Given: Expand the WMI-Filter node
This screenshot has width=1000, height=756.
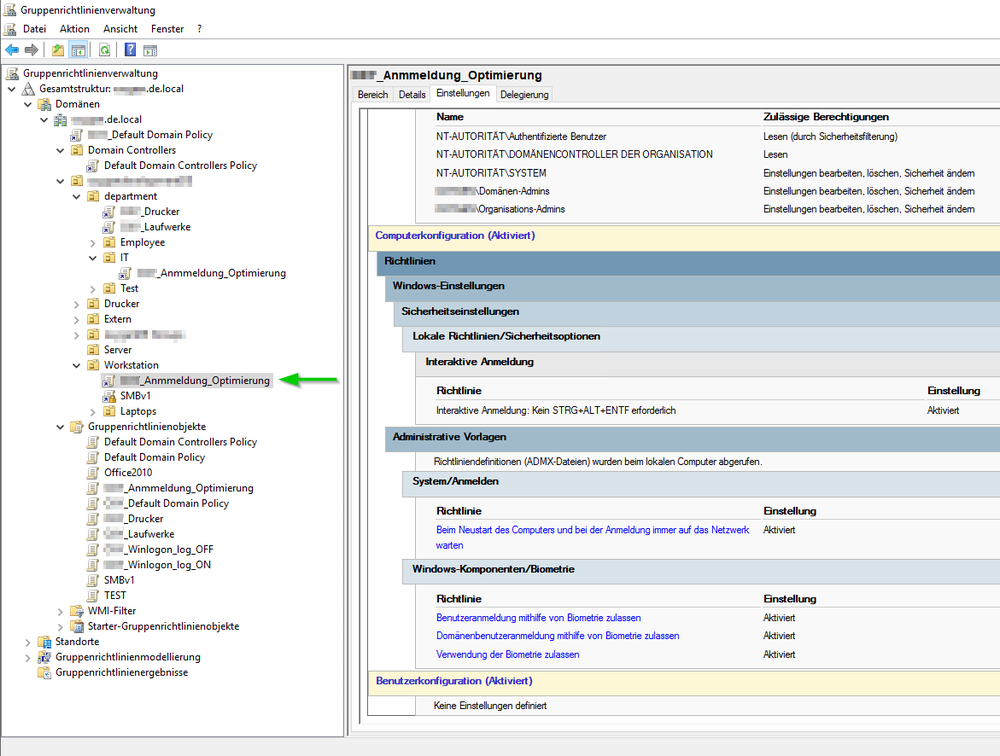Looking at the screenshot, I should 61,611.
